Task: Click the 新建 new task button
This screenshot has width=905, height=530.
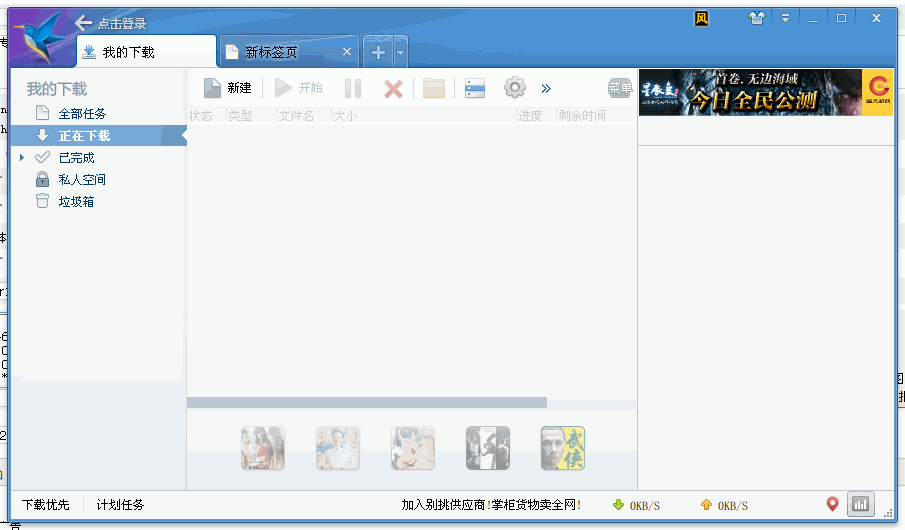Action: point(227,88)
